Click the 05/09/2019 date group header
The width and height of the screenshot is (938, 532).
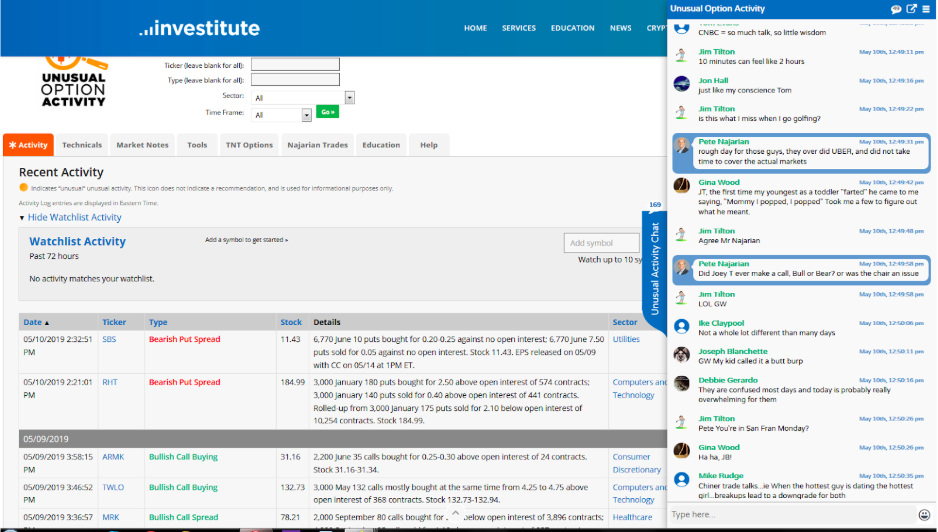click(x=343, y=439)
